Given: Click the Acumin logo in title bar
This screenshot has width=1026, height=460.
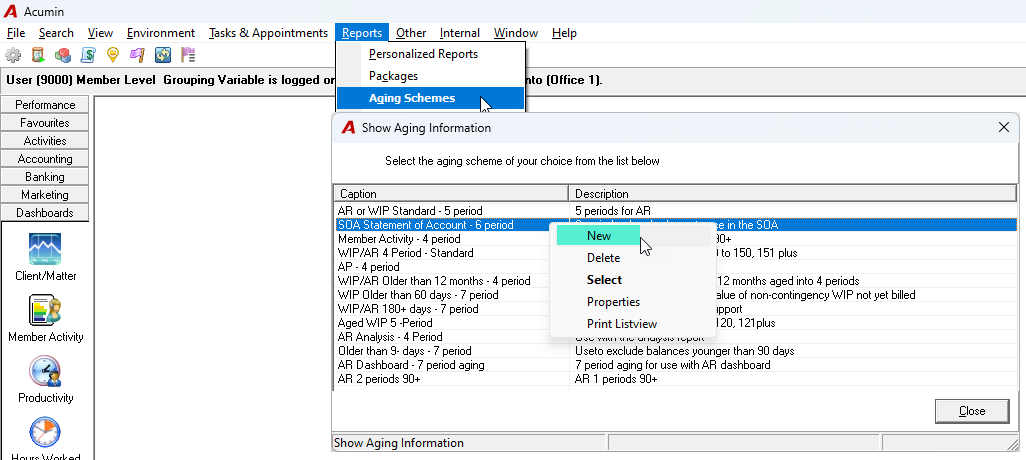Looking at the screenshot, I should tap(10, 12).
